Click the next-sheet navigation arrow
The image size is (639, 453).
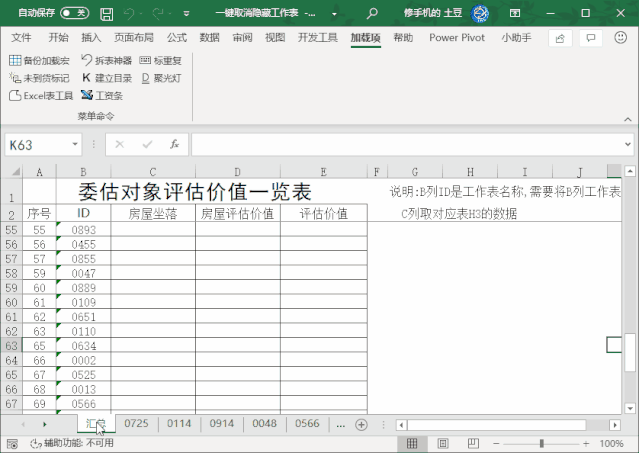[x=44, y=424]
